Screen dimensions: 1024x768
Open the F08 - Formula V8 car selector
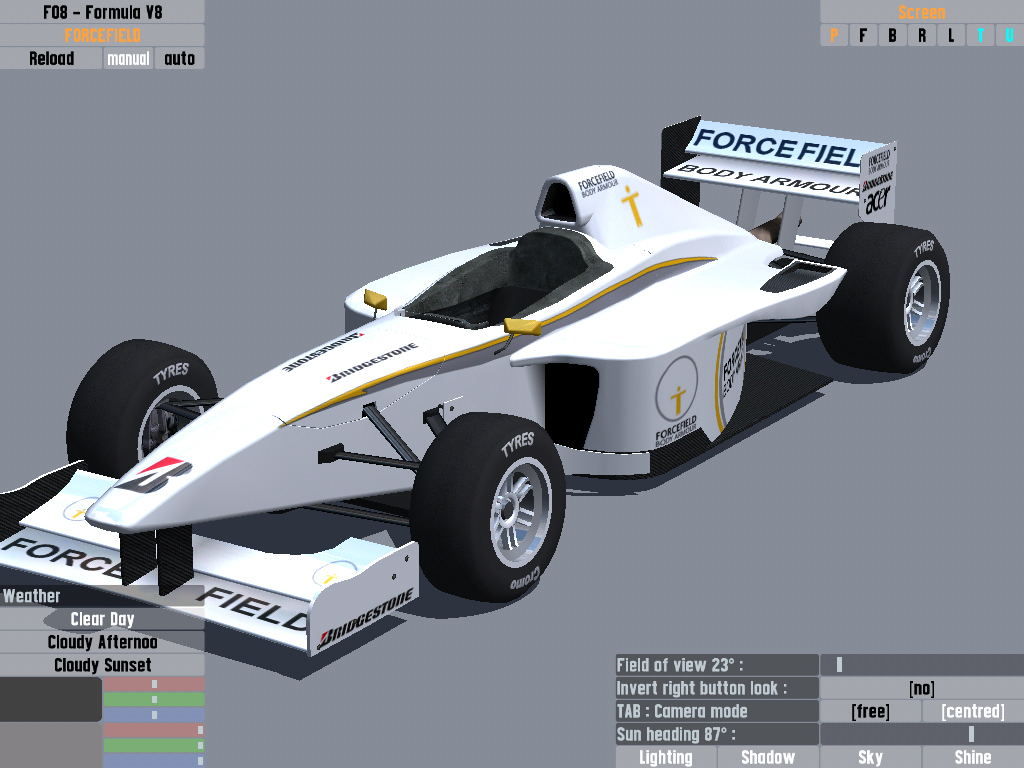(x=102, y=12)
